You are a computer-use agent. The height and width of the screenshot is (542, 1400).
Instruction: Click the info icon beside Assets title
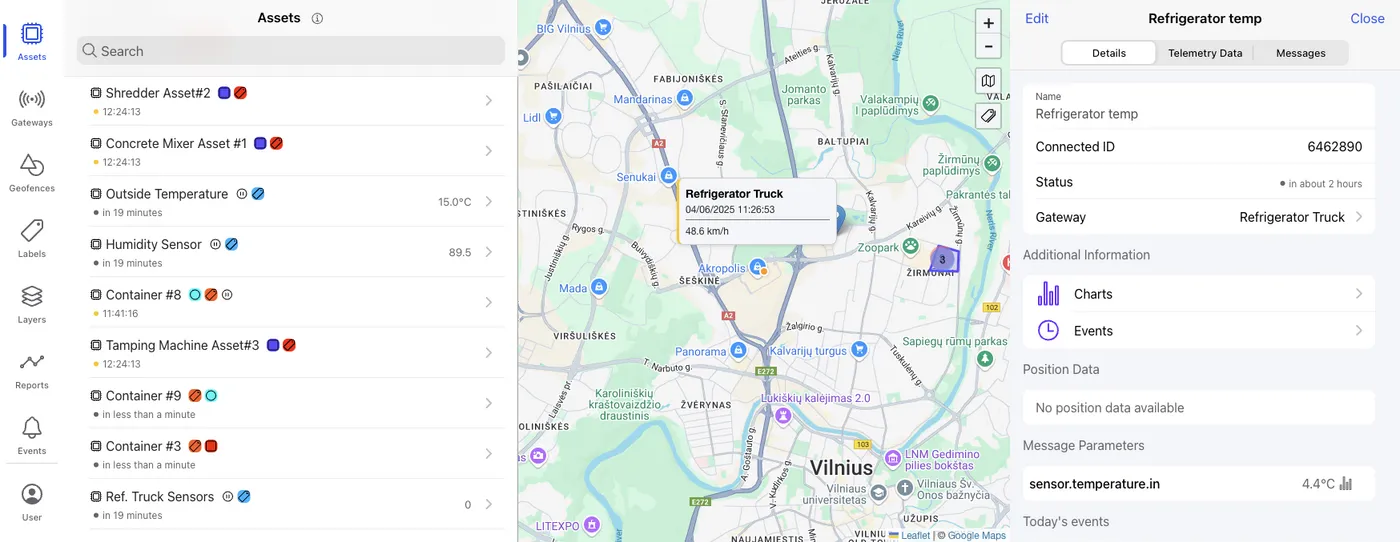317,18
